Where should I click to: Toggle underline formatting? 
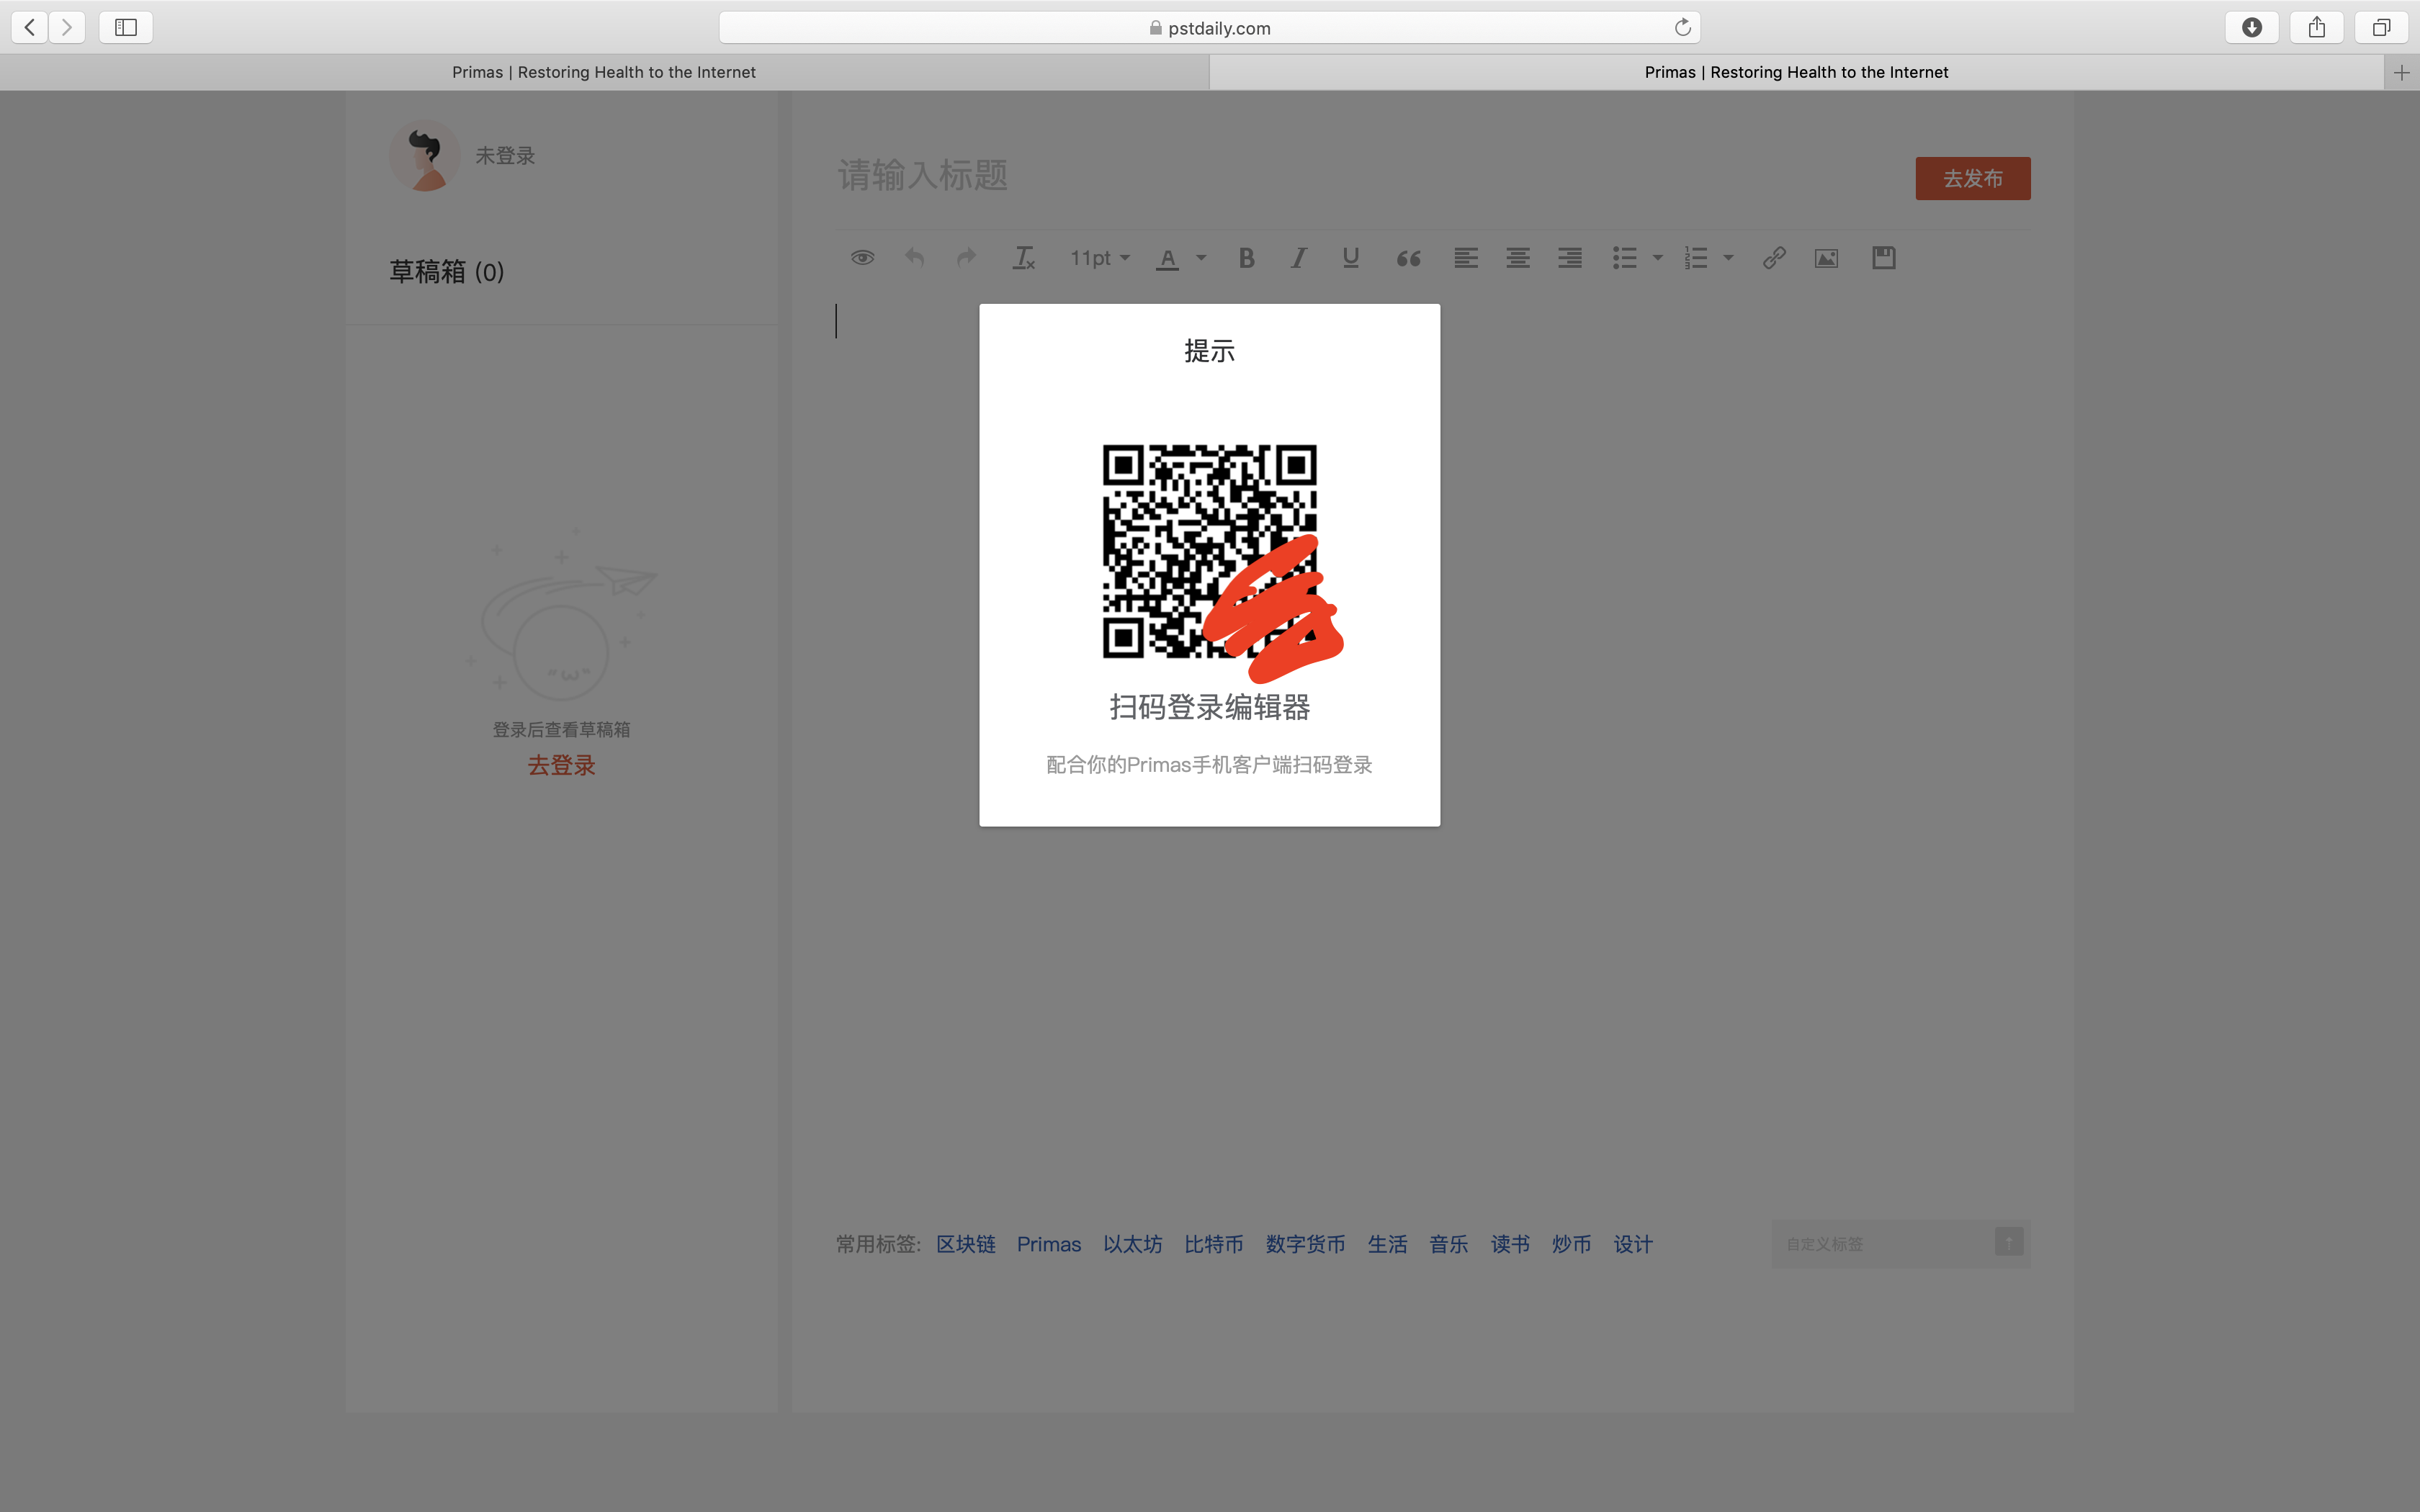tap(1350, 258)
